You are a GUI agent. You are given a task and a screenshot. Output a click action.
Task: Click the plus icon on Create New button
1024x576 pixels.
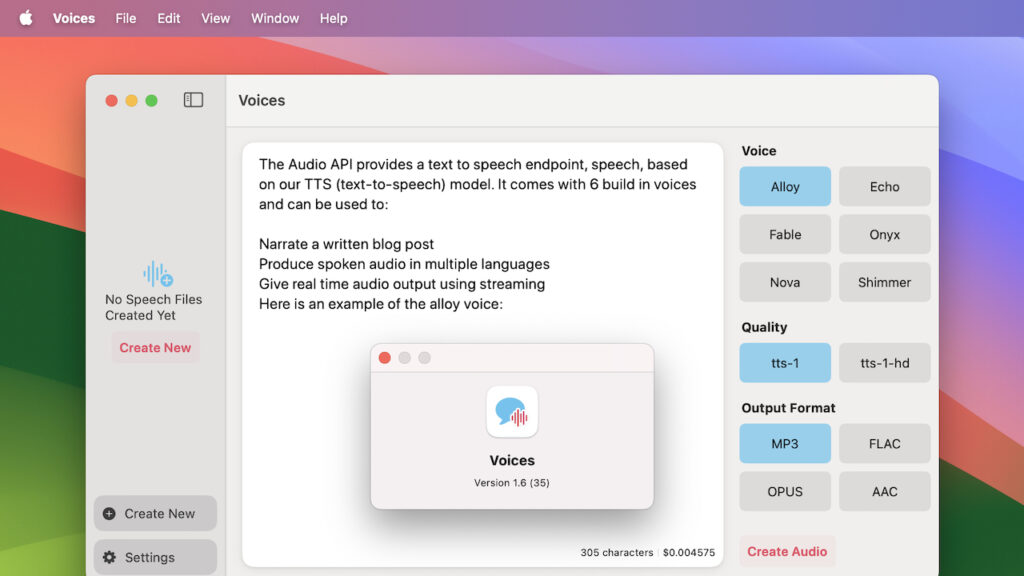tap(107, 513)
